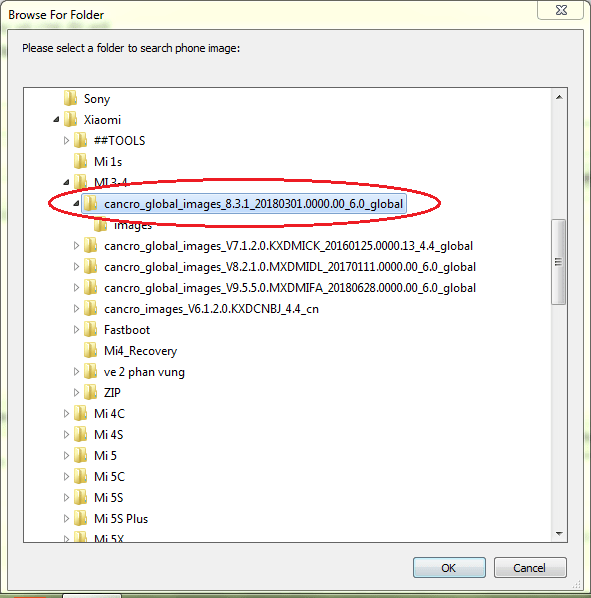The image size is (591, 598).
Task: Click the ve 2 phan vung folder icon
Action: (91, 371)
